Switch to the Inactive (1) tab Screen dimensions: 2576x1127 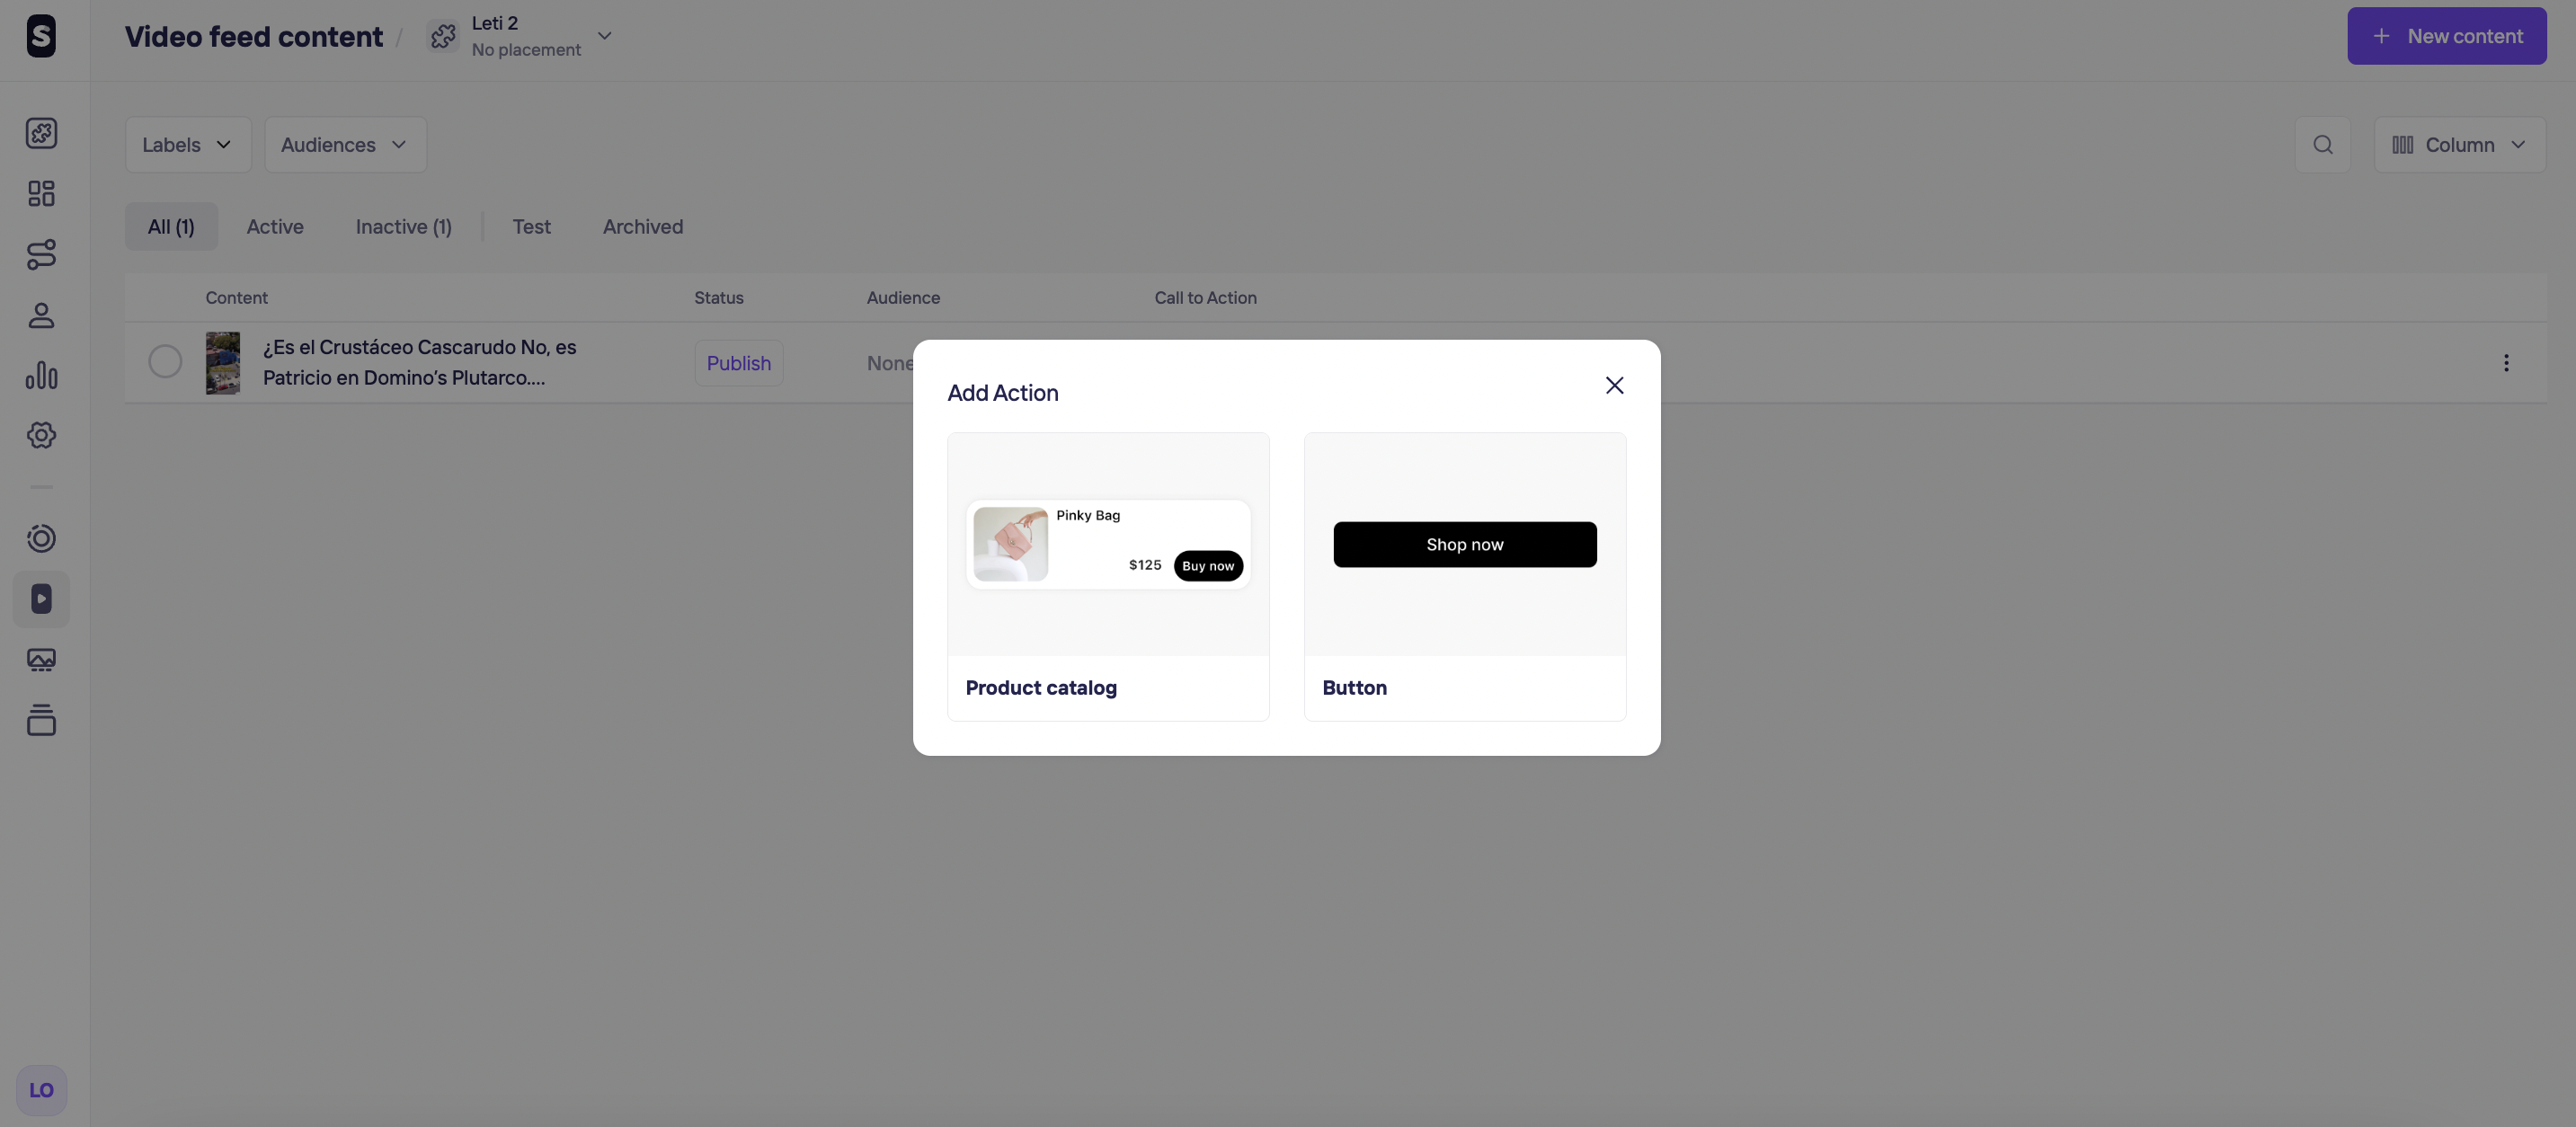tap(403, 227)
